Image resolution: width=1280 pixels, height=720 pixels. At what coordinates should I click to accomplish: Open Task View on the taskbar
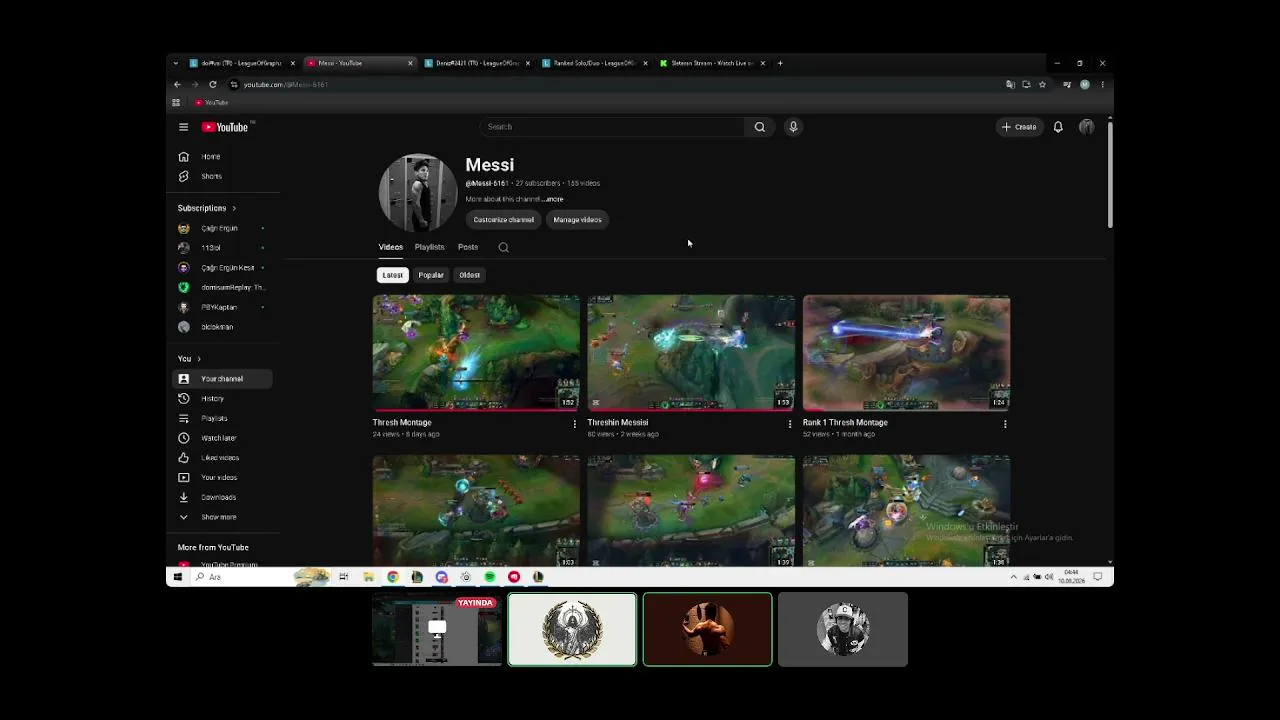click(343, 577)
